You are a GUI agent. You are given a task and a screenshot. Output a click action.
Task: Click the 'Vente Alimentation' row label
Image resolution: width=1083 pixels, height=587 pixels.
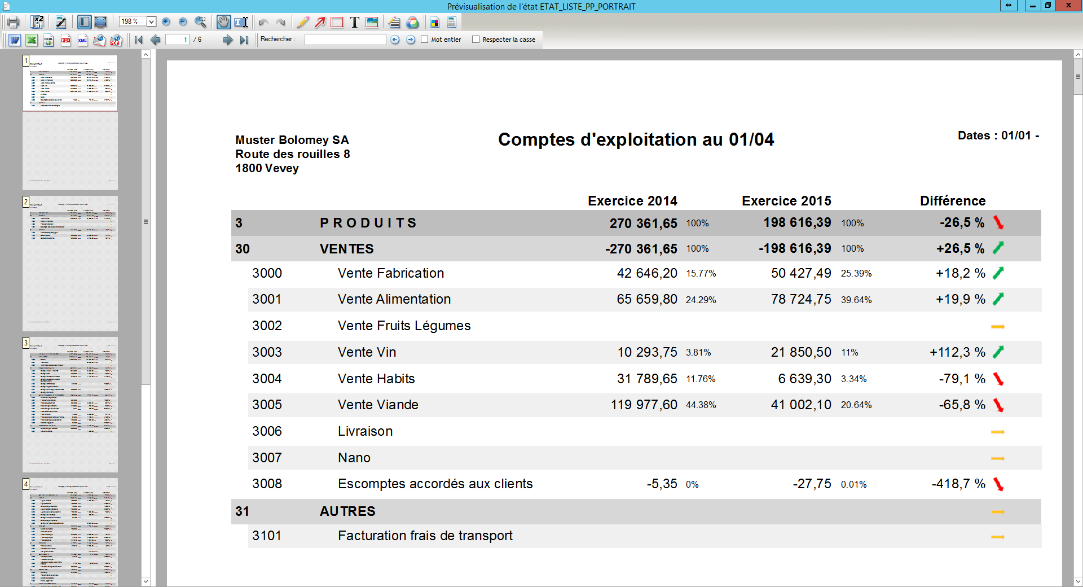(394, 300)
